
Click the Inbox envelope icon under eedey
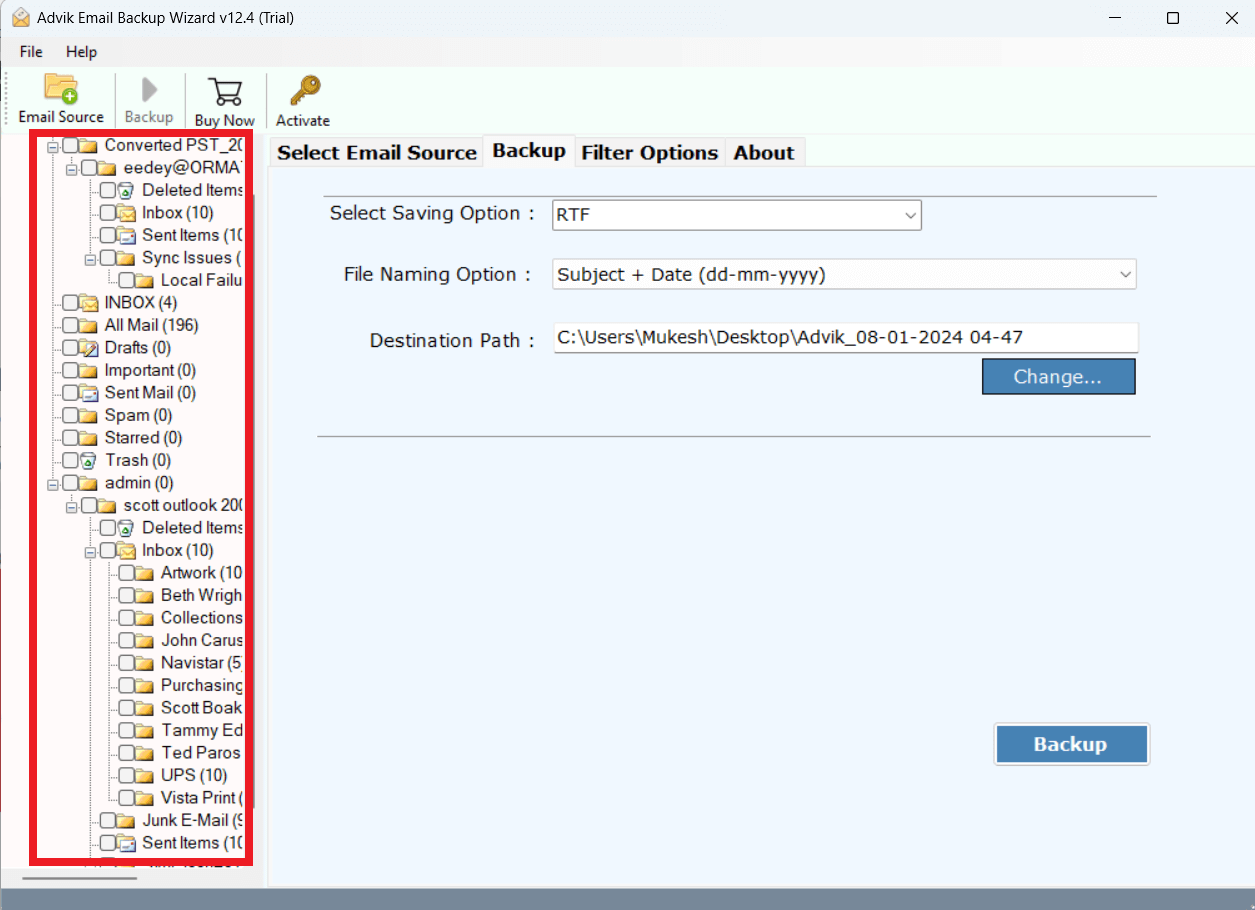(127, 213)
